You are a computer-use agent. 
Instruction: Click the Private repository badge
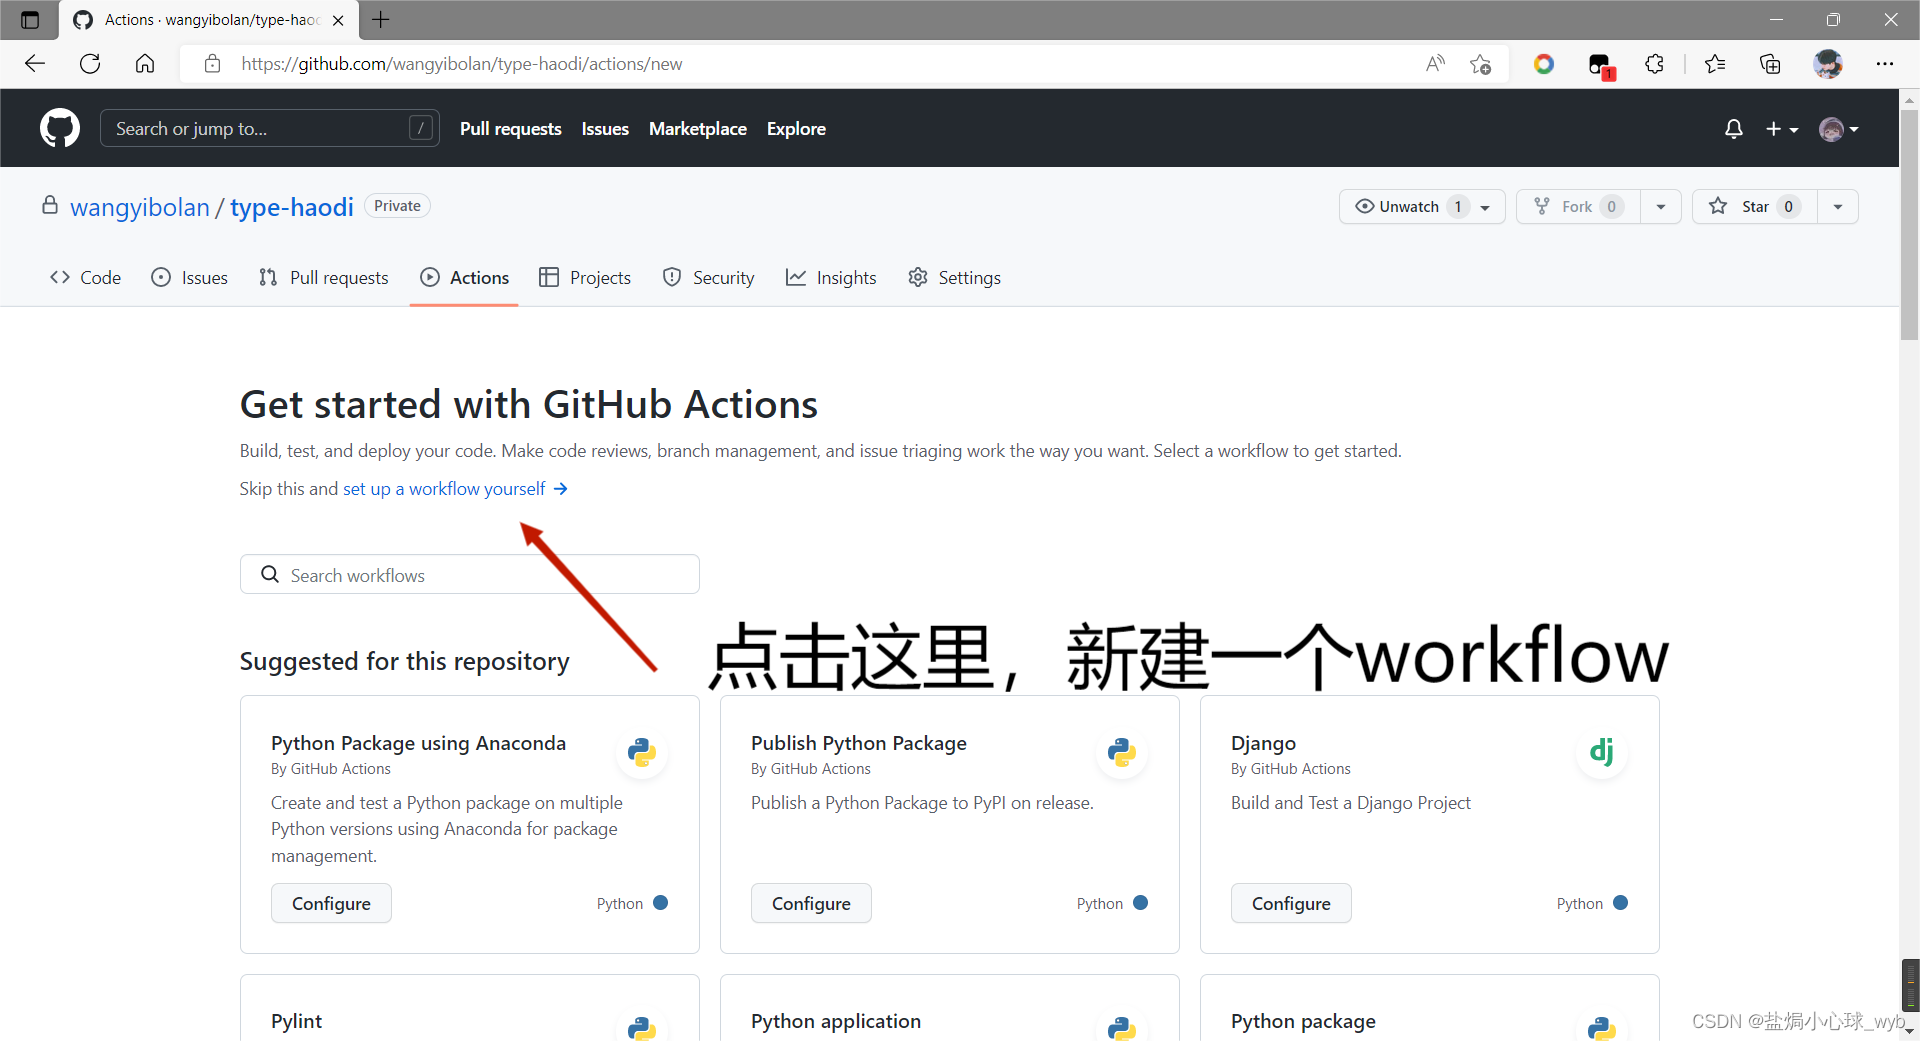pyautogui.click(x=397, y=206)
